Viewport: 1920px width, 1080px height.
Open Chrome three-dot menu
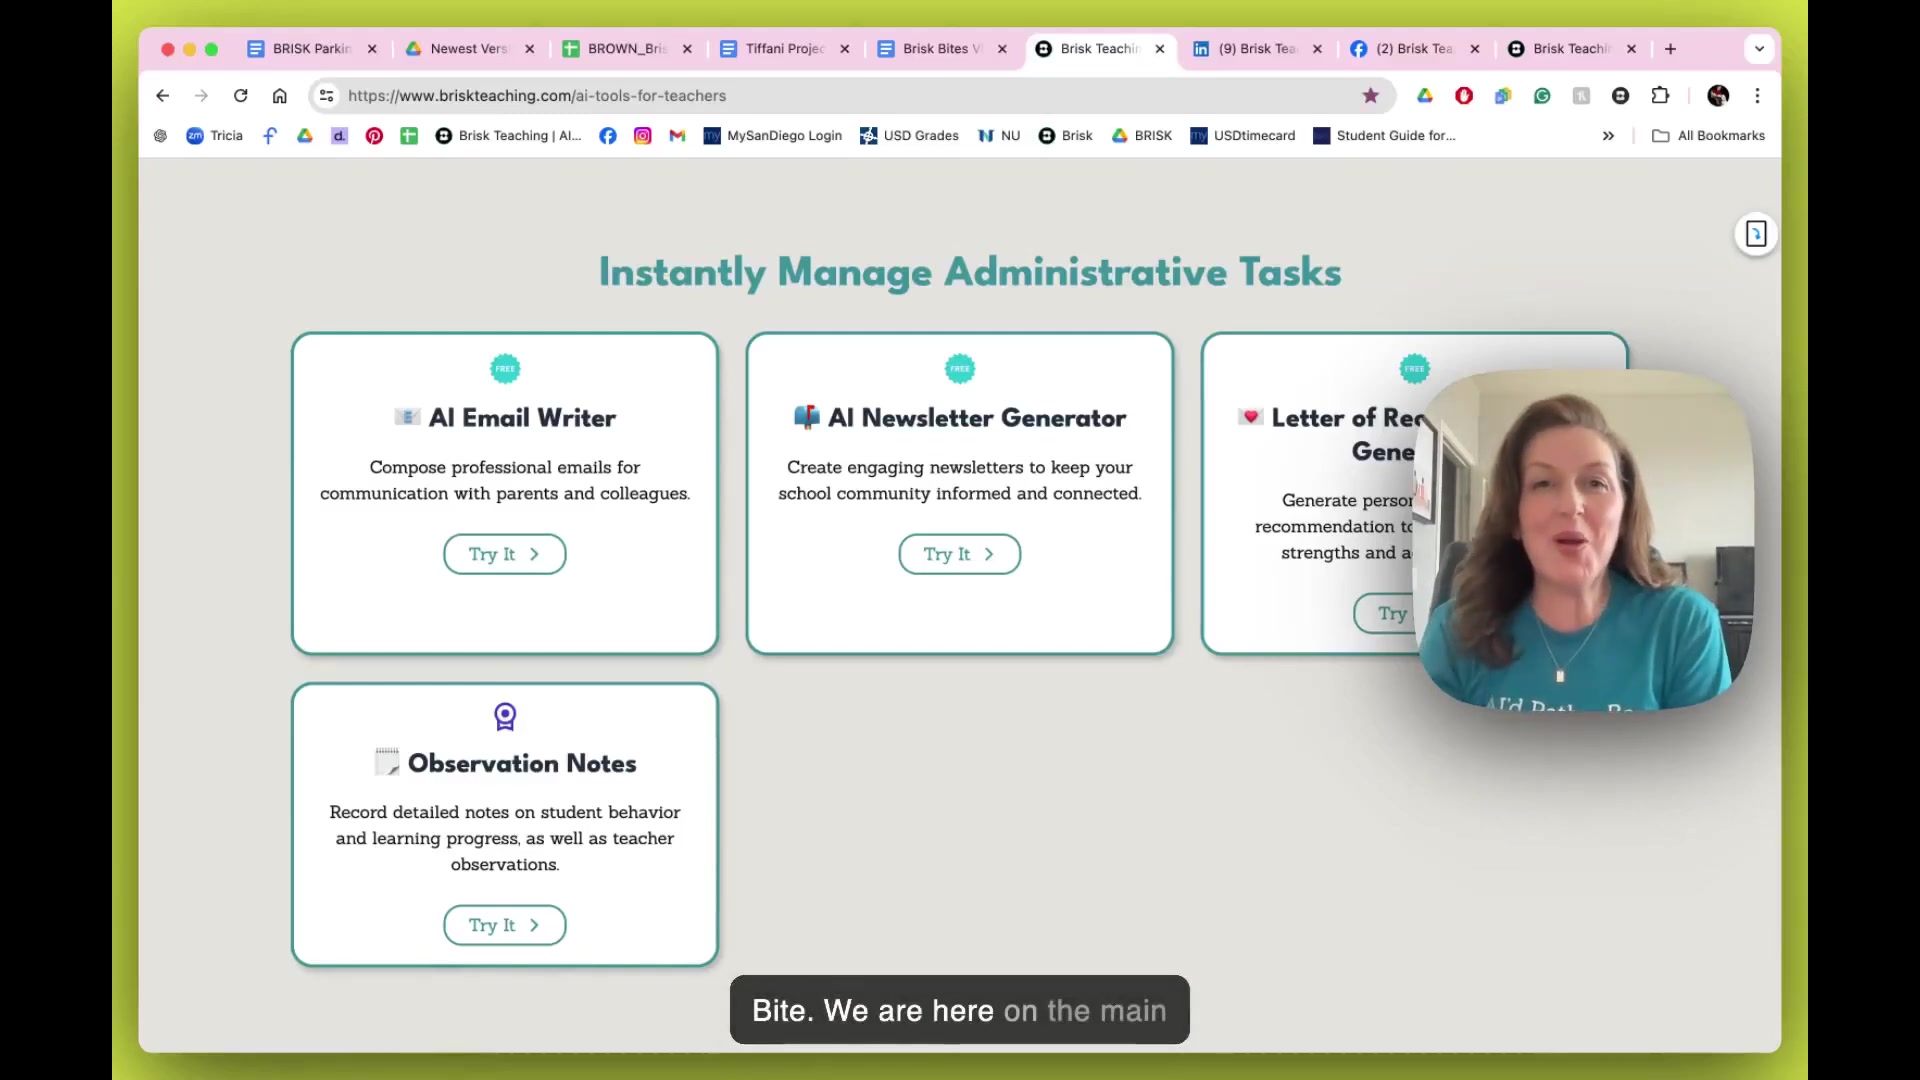click(1757, 95)
